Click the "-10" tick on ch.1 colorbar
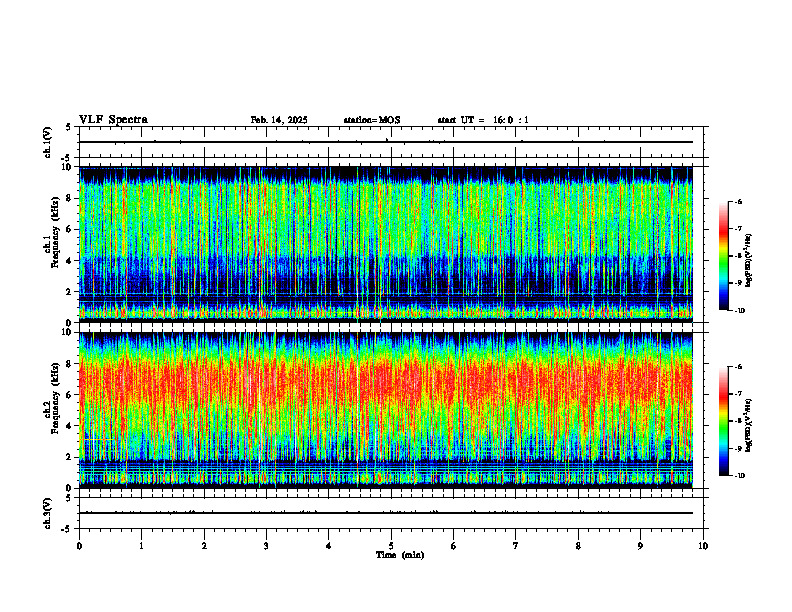Viewport: 792px width, 612px height. (x=740, y=311)
